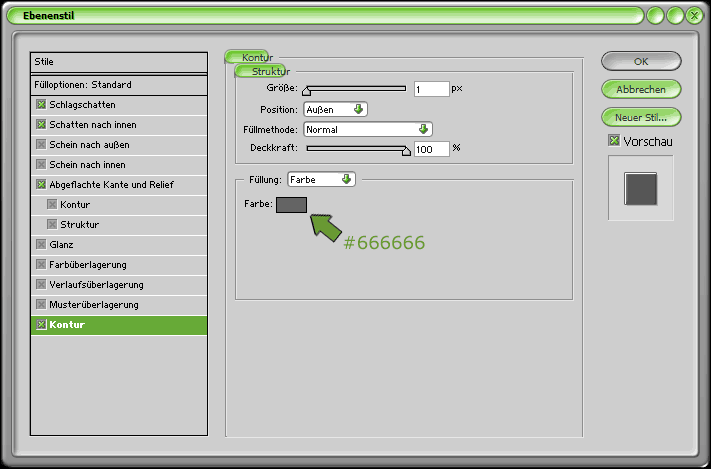Enable Schein nach innen checkbox

(x=41, y=165)
